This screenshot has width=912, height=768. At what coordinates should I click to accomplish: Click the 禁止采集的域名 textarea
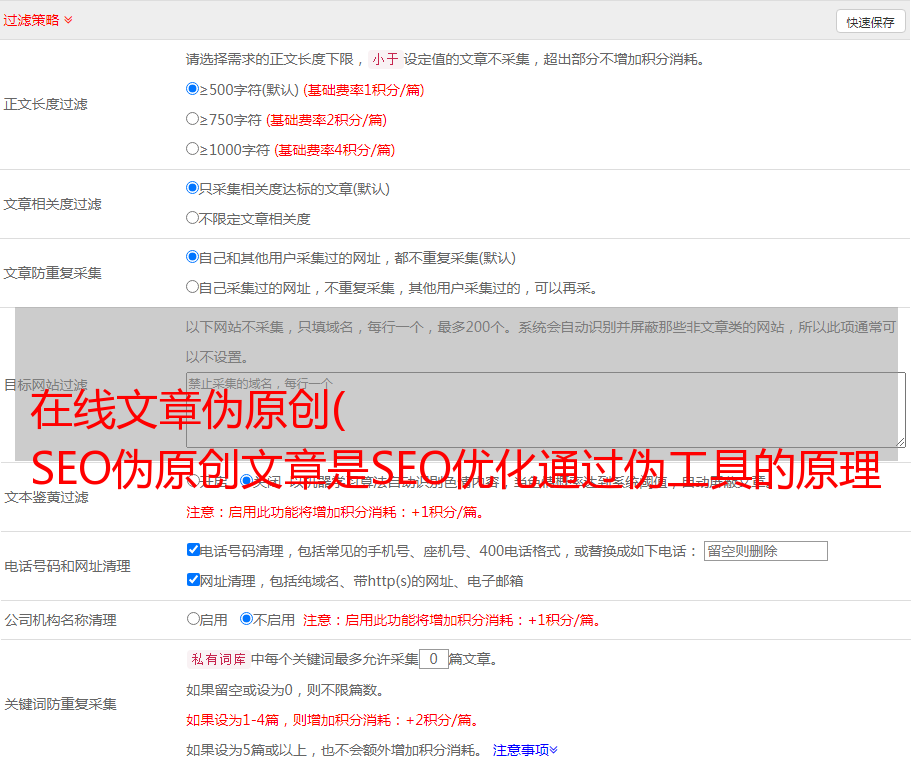pyautogui.click(x=546, y=410)
